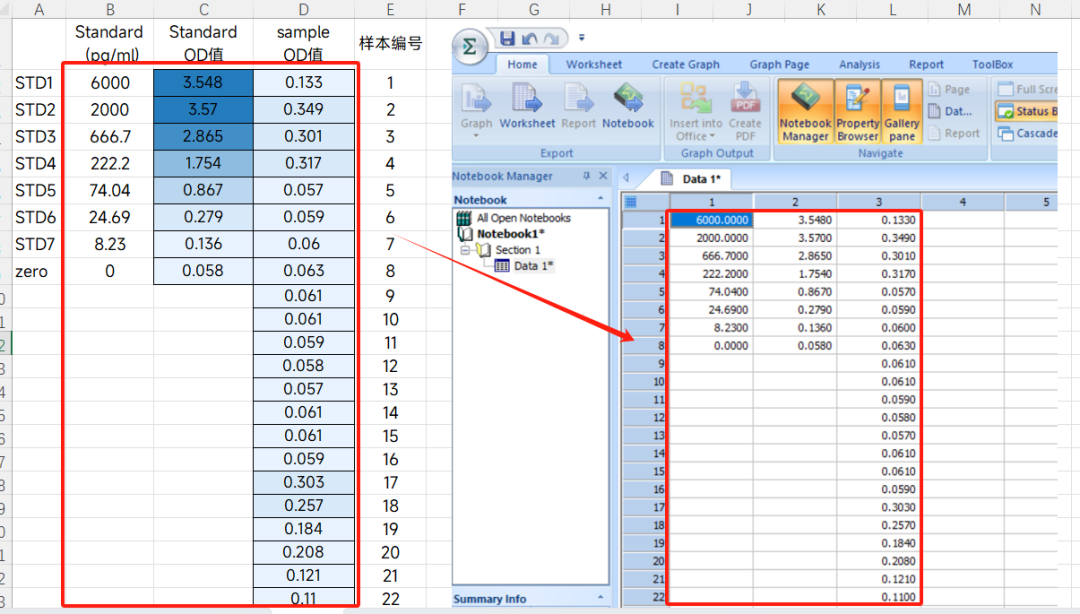Viewport: 1080px width, 614px height.
Task: Switch to the Create Graph ribbon tab
Action: 685,64
